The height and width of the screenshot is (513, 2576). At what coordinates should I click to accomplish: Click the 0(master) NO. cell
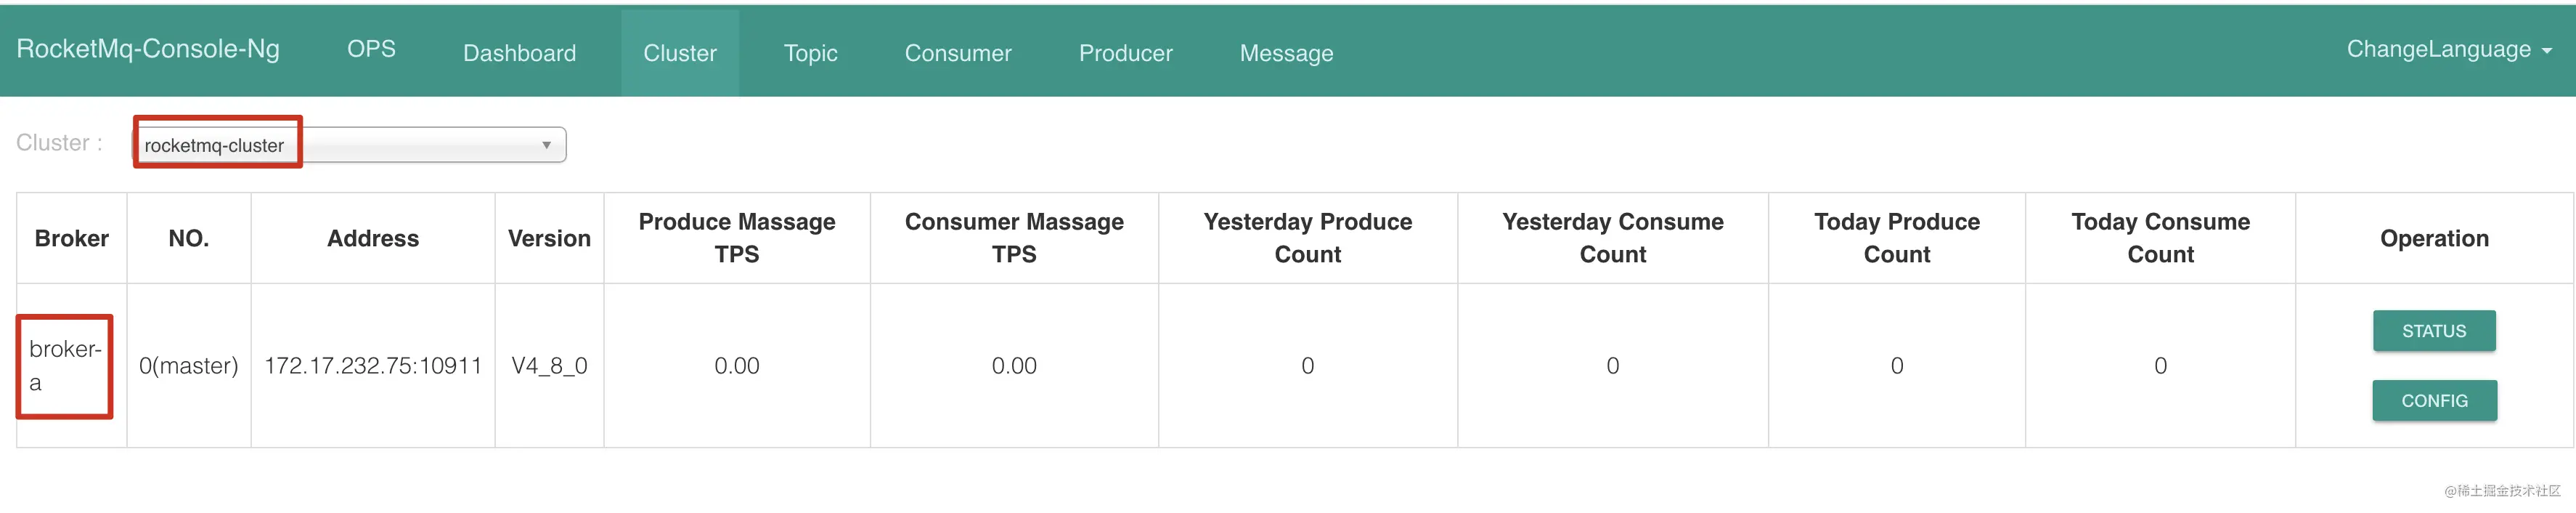point(188,366)
